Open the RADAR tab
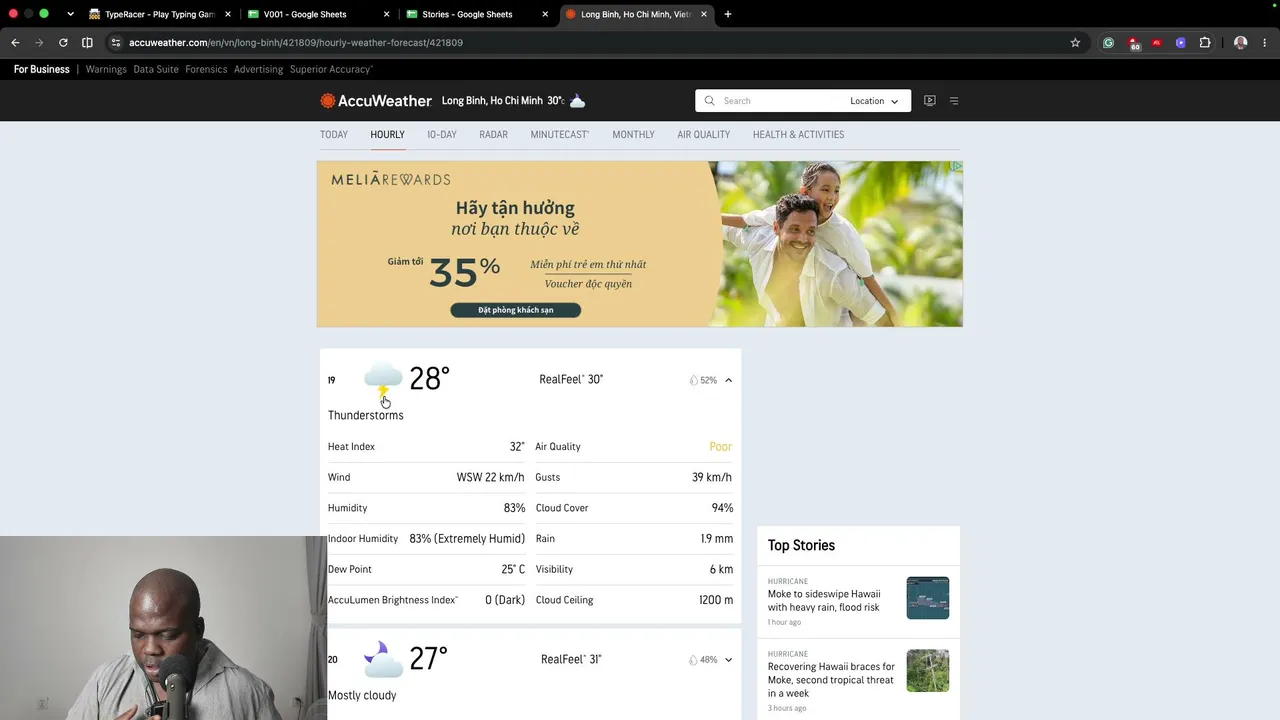The width and height of the screenshot is (1280, 720). [x=493, y=135]
